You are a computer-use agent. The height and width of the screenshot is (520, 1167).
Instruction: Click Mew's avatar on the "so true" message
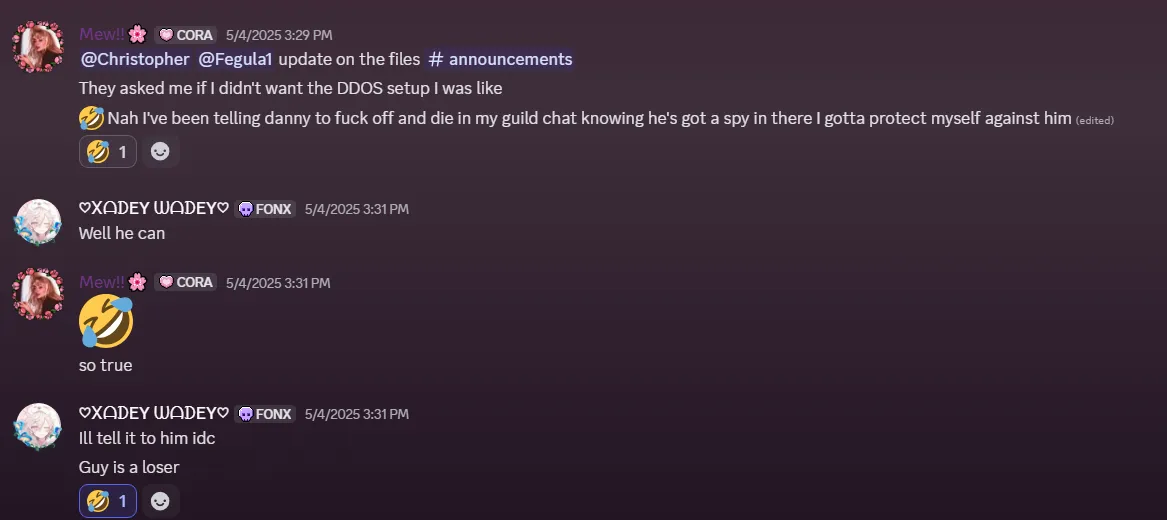coord(38,294)
